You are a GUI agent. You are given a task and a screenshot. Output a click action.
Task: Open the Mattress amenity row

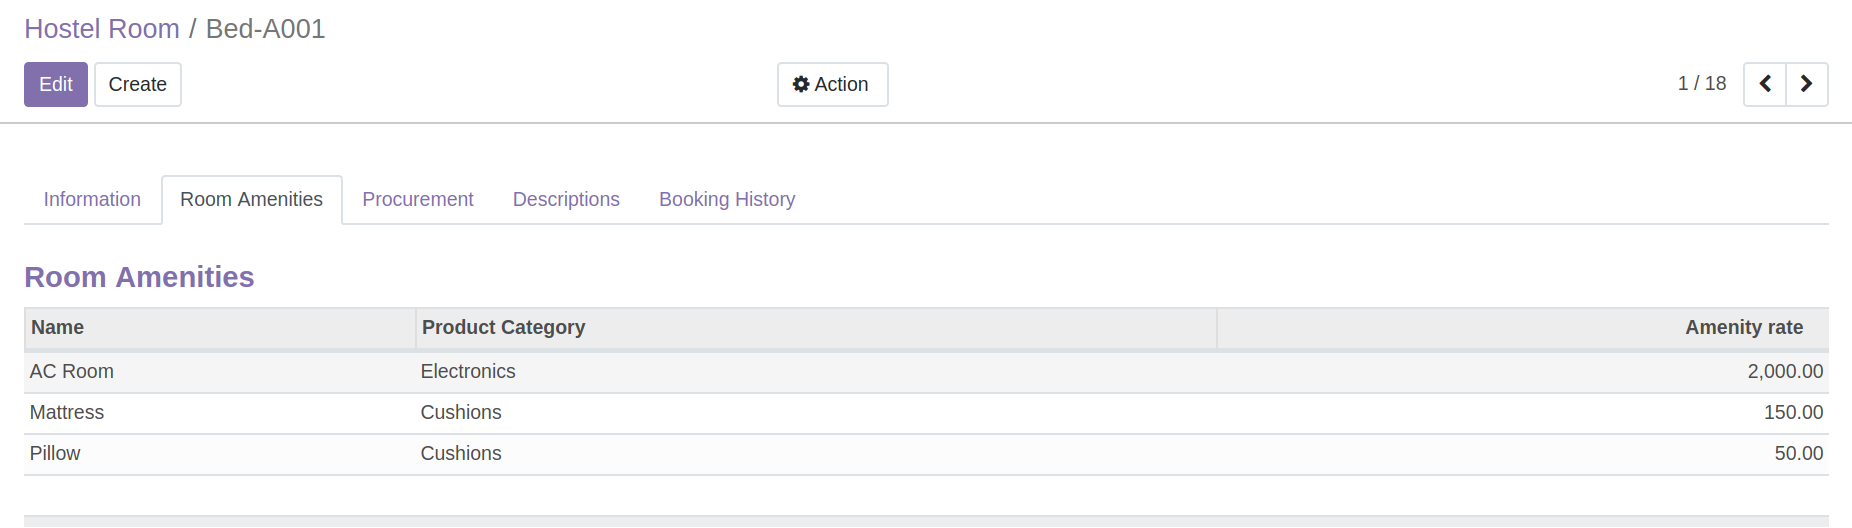[926, 413]
